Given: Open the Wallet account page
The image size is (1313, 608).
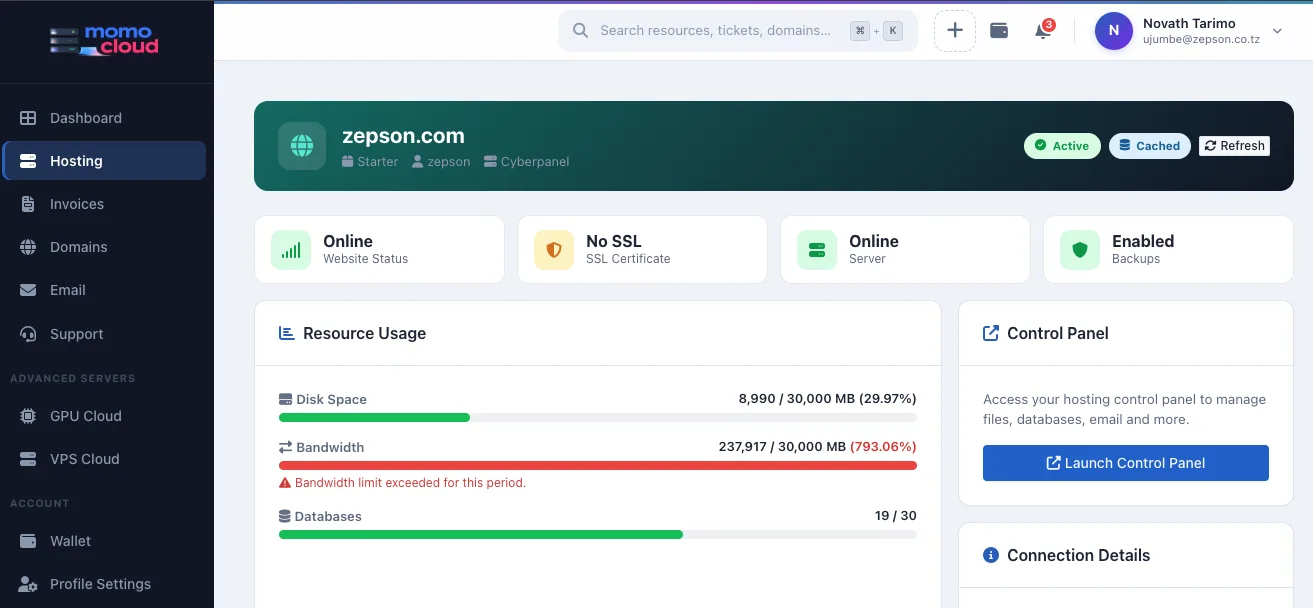Looking at the screenshot, I should coord(105,541).
